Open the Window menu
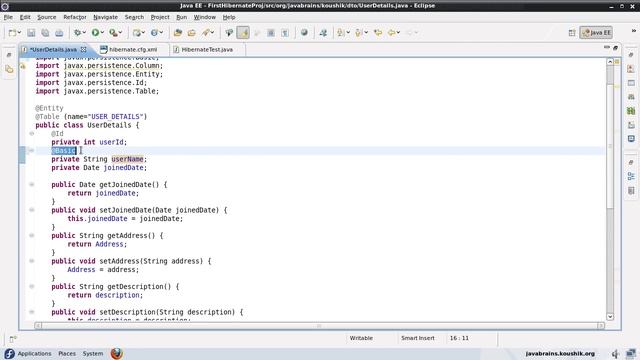 point(204,17)
